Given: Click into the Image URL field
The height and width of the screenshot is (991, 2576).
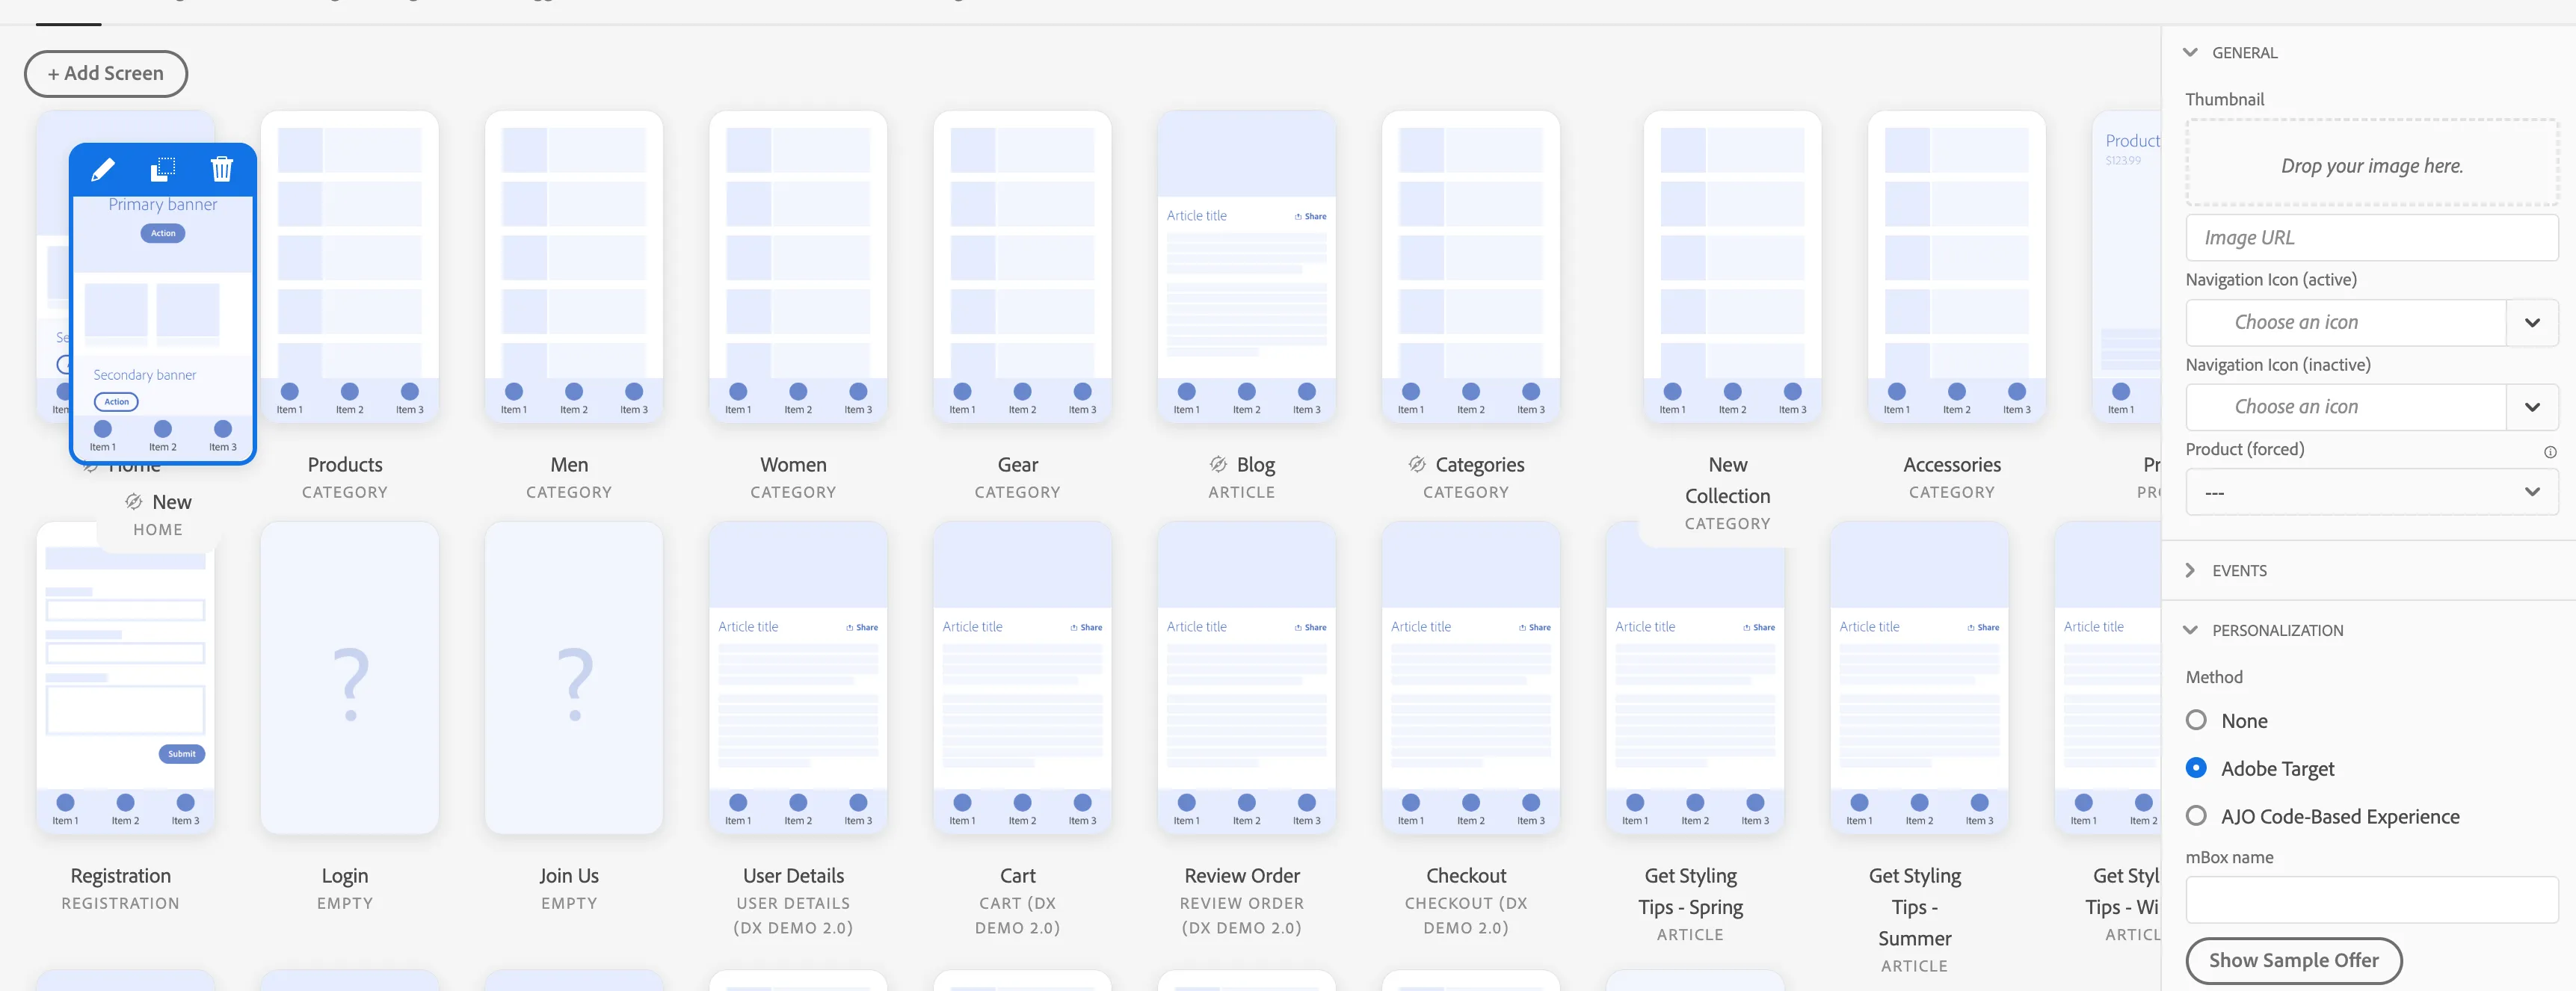Looking at the screenshot, I should tap(2371, 238).
